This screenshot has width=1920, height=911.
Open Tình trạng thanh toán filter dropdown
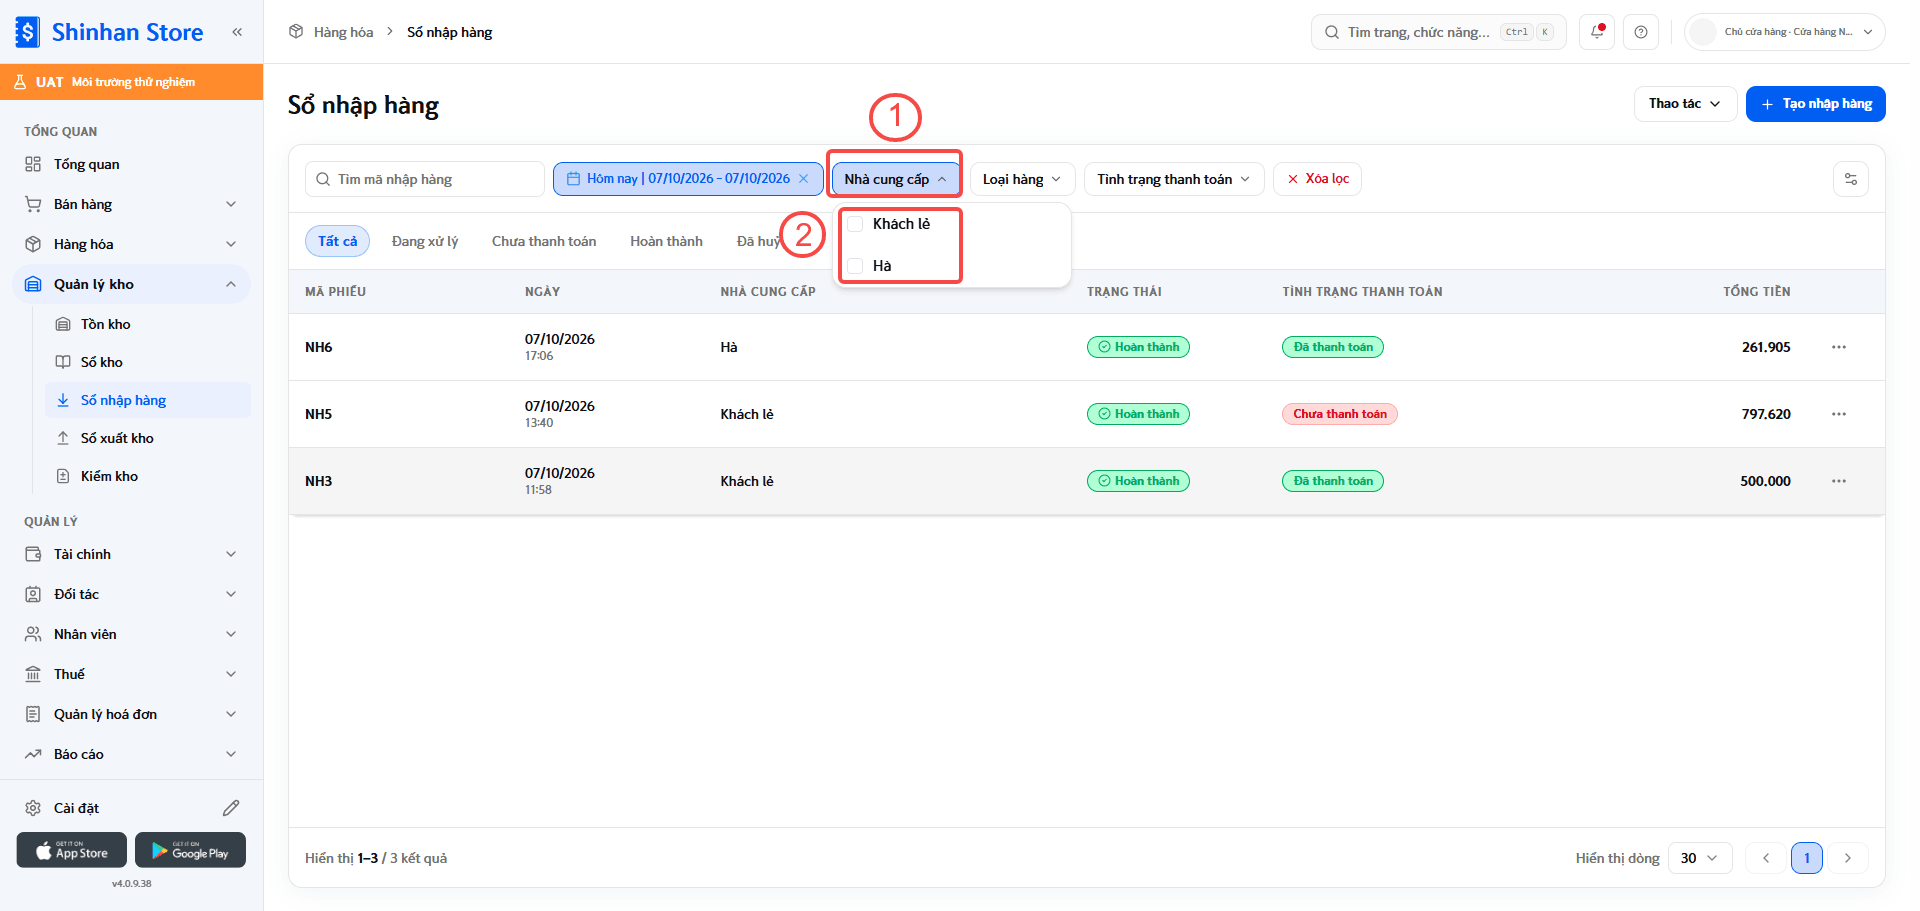[1174, 179]
